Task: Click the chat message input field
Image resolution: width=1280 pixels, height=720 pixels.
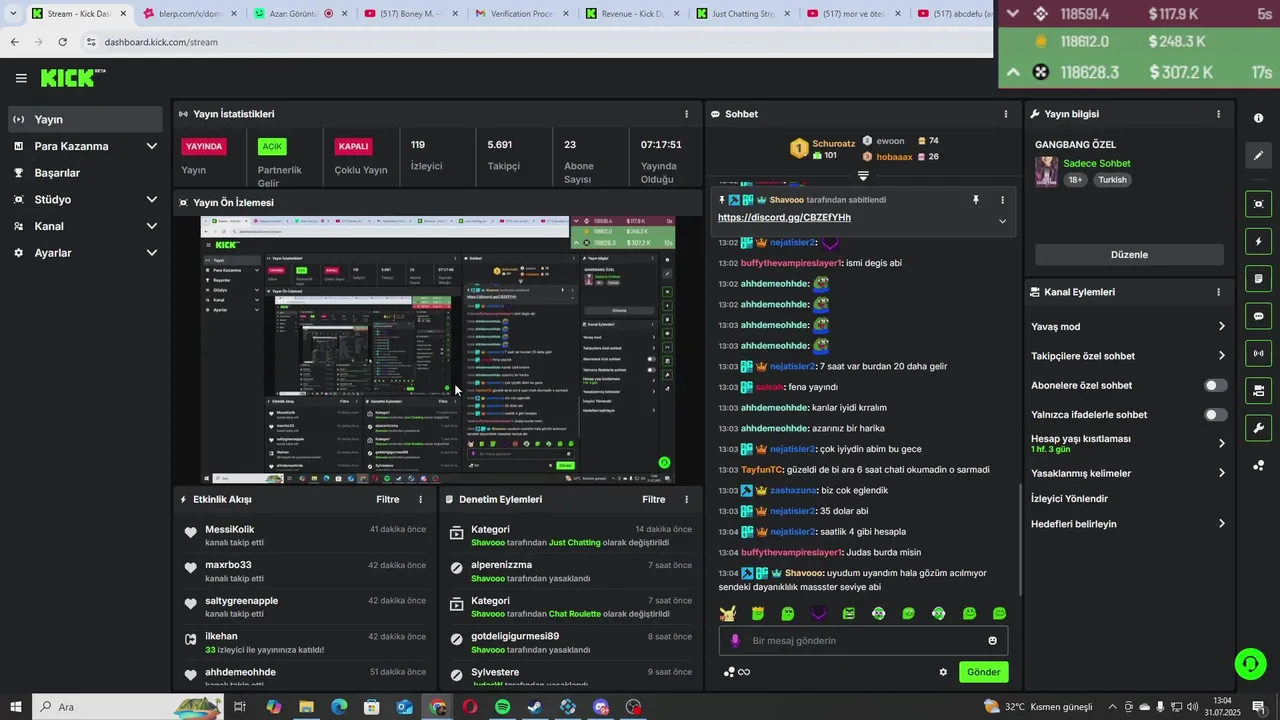Action: 863,641
